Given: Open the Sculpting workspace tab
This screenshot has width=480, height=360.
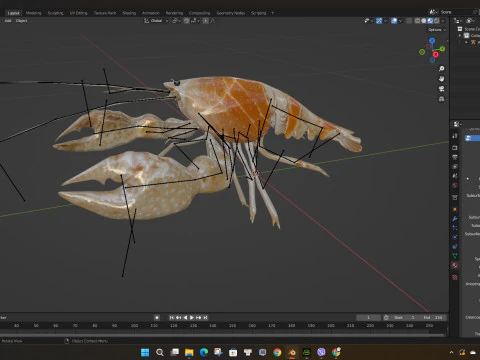Looking at the screenshot, I should [55, 13].
